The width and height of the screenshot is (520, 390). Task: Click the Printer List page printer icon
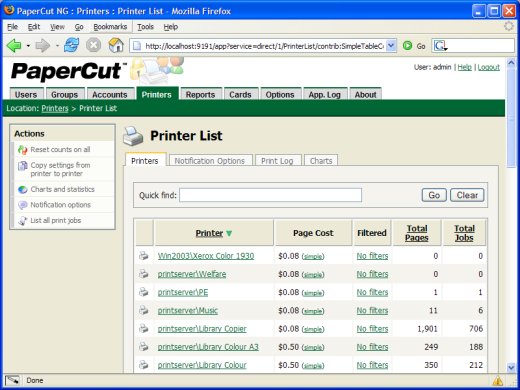tap(133, 136)
